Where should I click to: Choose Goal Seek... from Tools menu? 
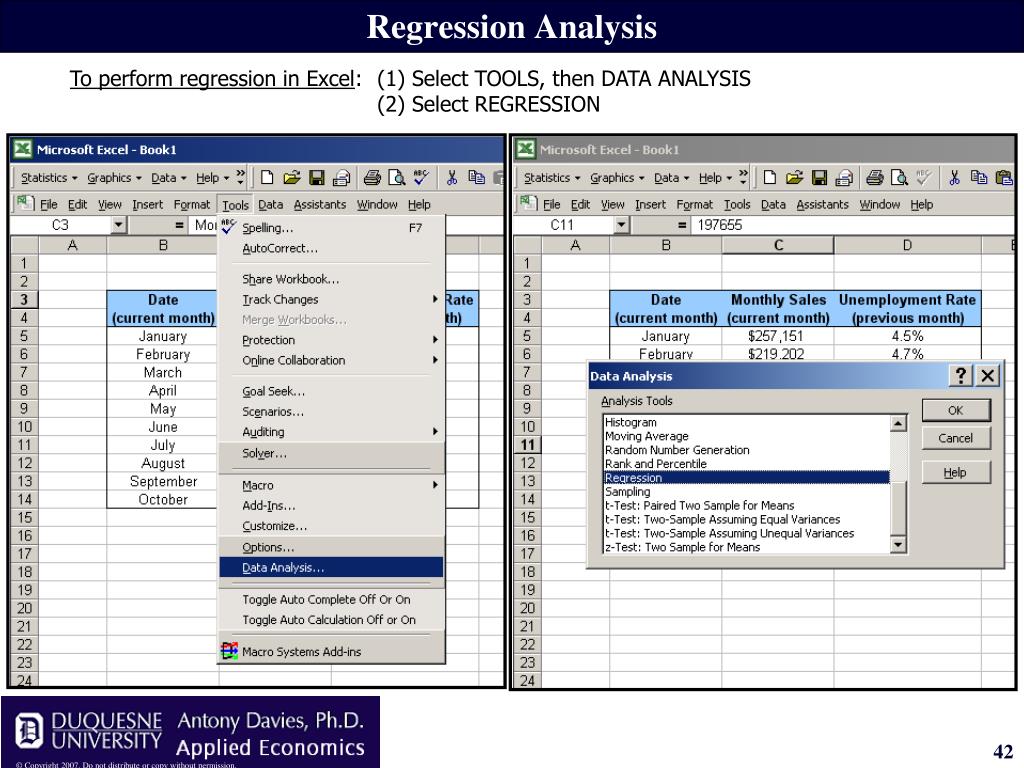pyautogui.click(x=331, y=391)
